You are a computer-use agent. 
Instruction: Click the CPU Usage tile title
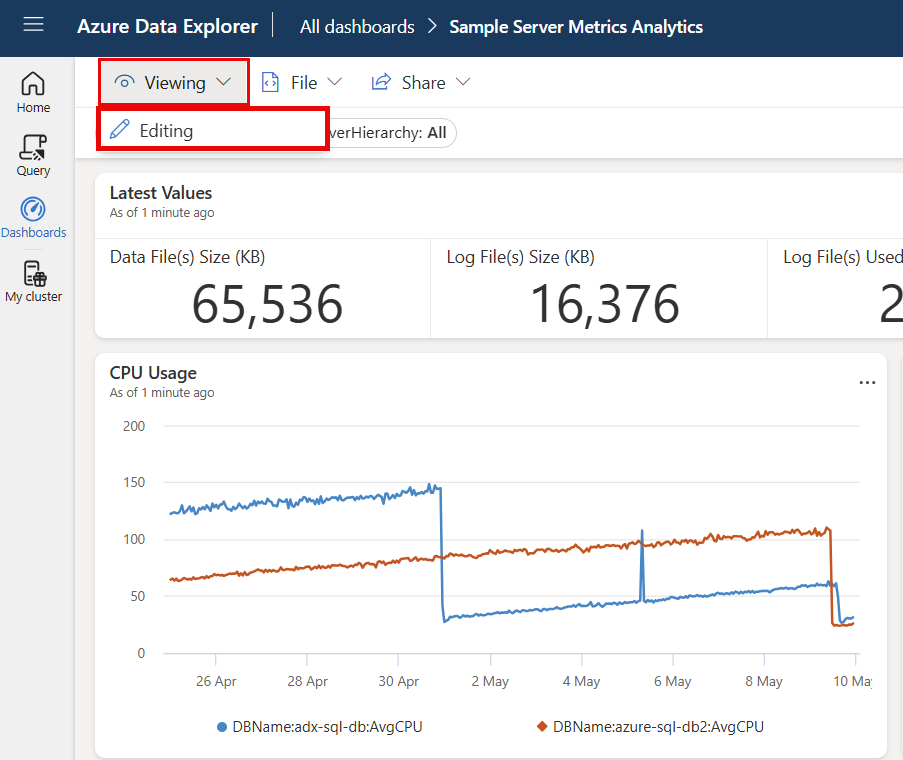pyautogui.click(x=153, y=373)
